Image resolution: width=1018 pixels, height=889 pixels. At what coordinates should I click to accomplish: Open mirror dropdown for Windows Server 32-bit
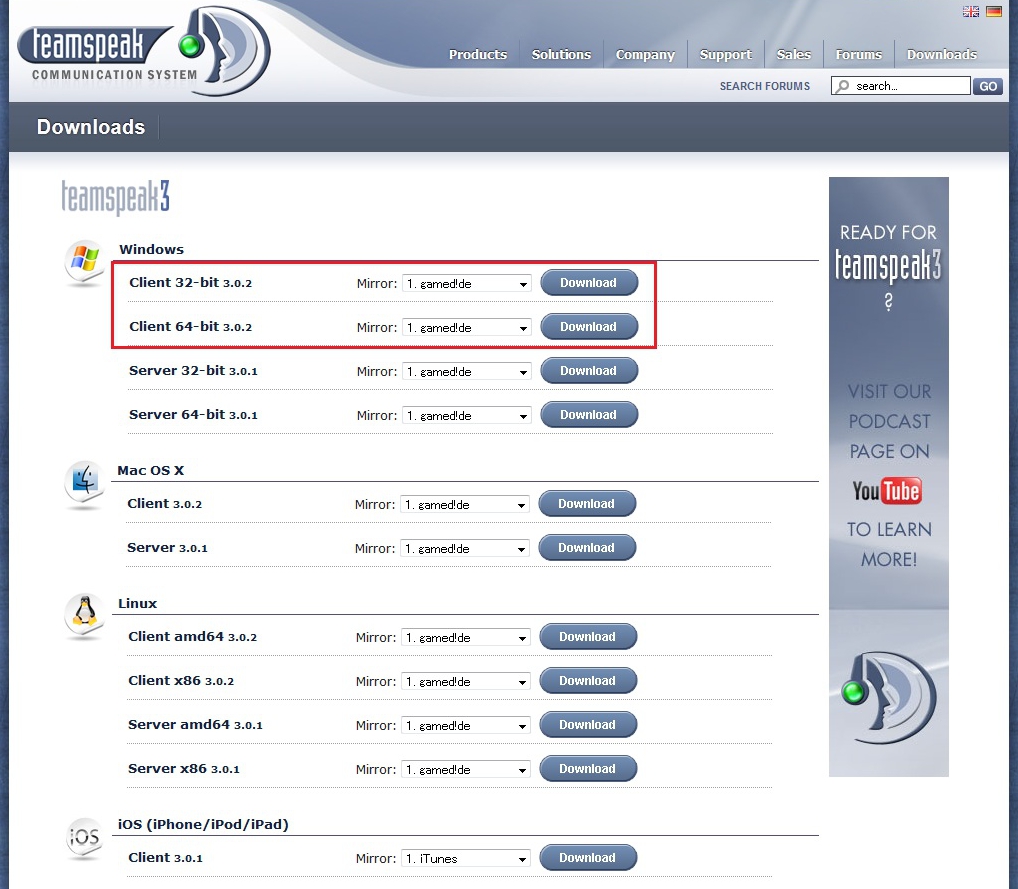coord(467,371)
